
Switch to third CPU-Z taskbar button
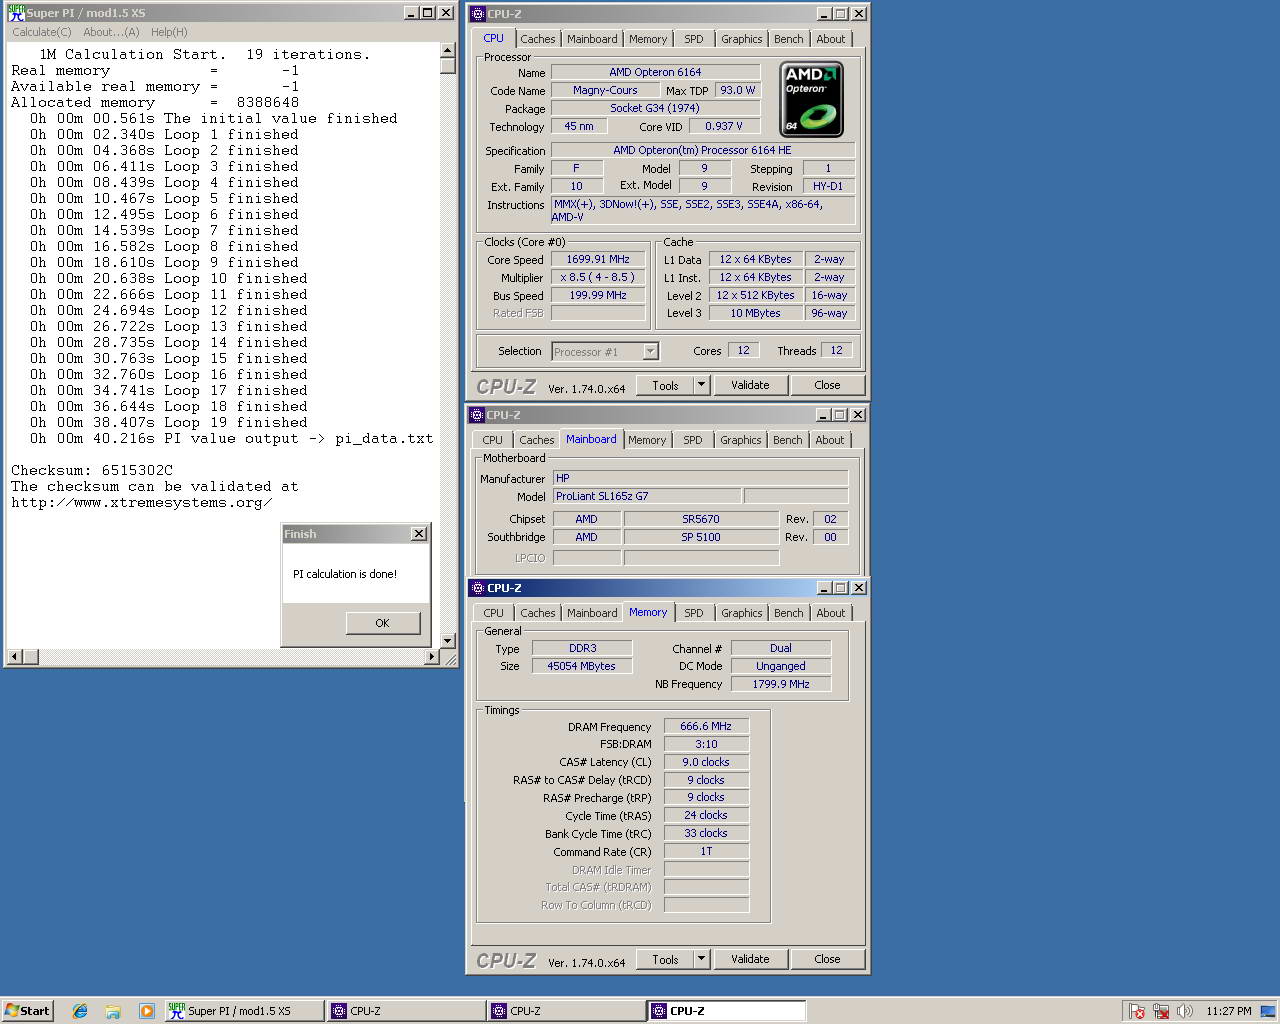coord(727,1011)
